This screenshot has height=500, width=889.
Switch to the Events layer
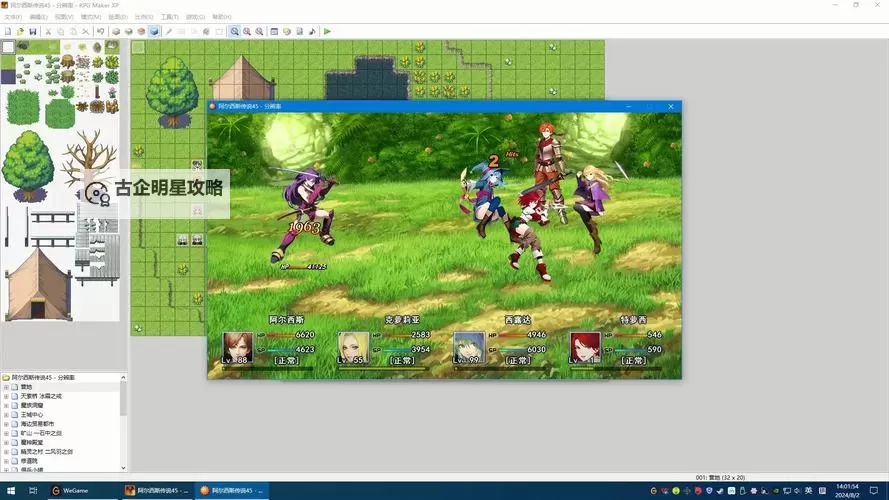[x=154, y=32]
